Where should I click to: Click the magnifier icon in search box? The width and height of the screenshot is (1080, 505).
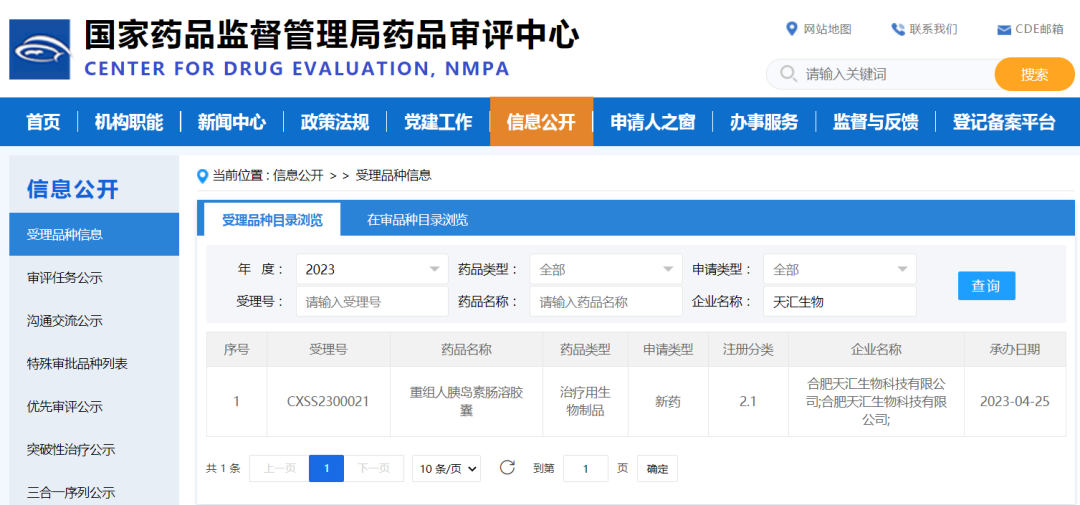click(788, 74)
